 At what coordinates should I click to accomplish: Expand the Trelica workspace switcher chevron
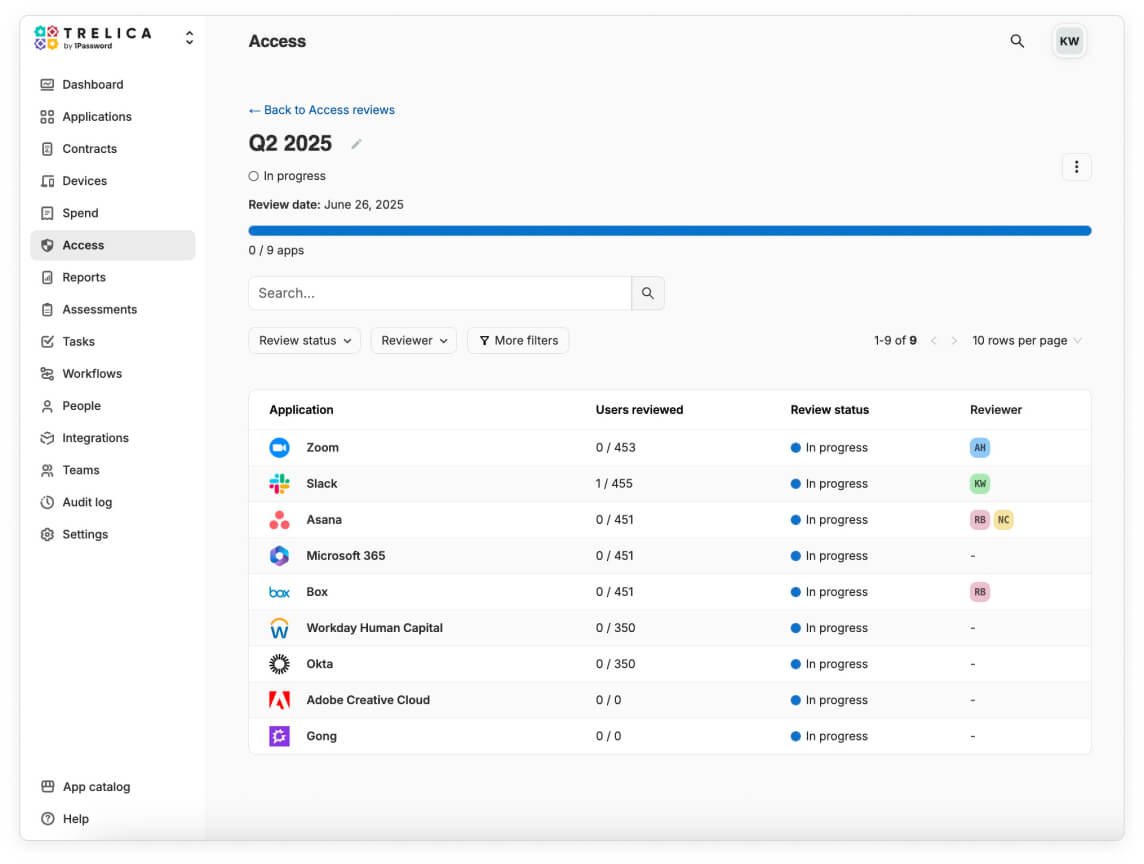pos(189,37)
